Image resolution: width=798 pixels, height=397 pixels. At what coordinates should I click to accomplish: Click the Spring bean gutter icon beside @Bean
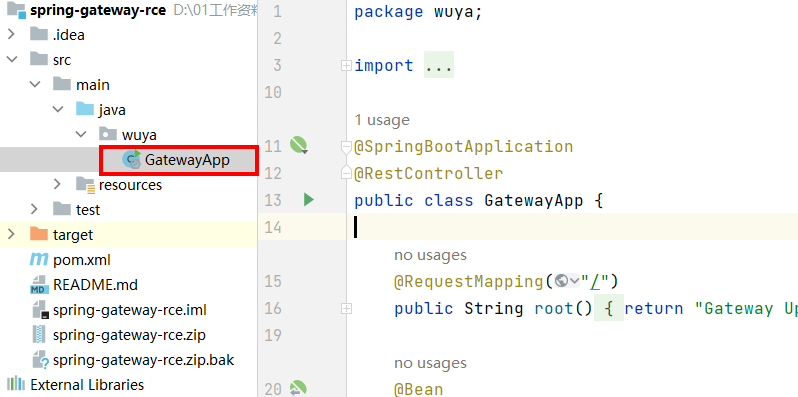tap(298, 388)
